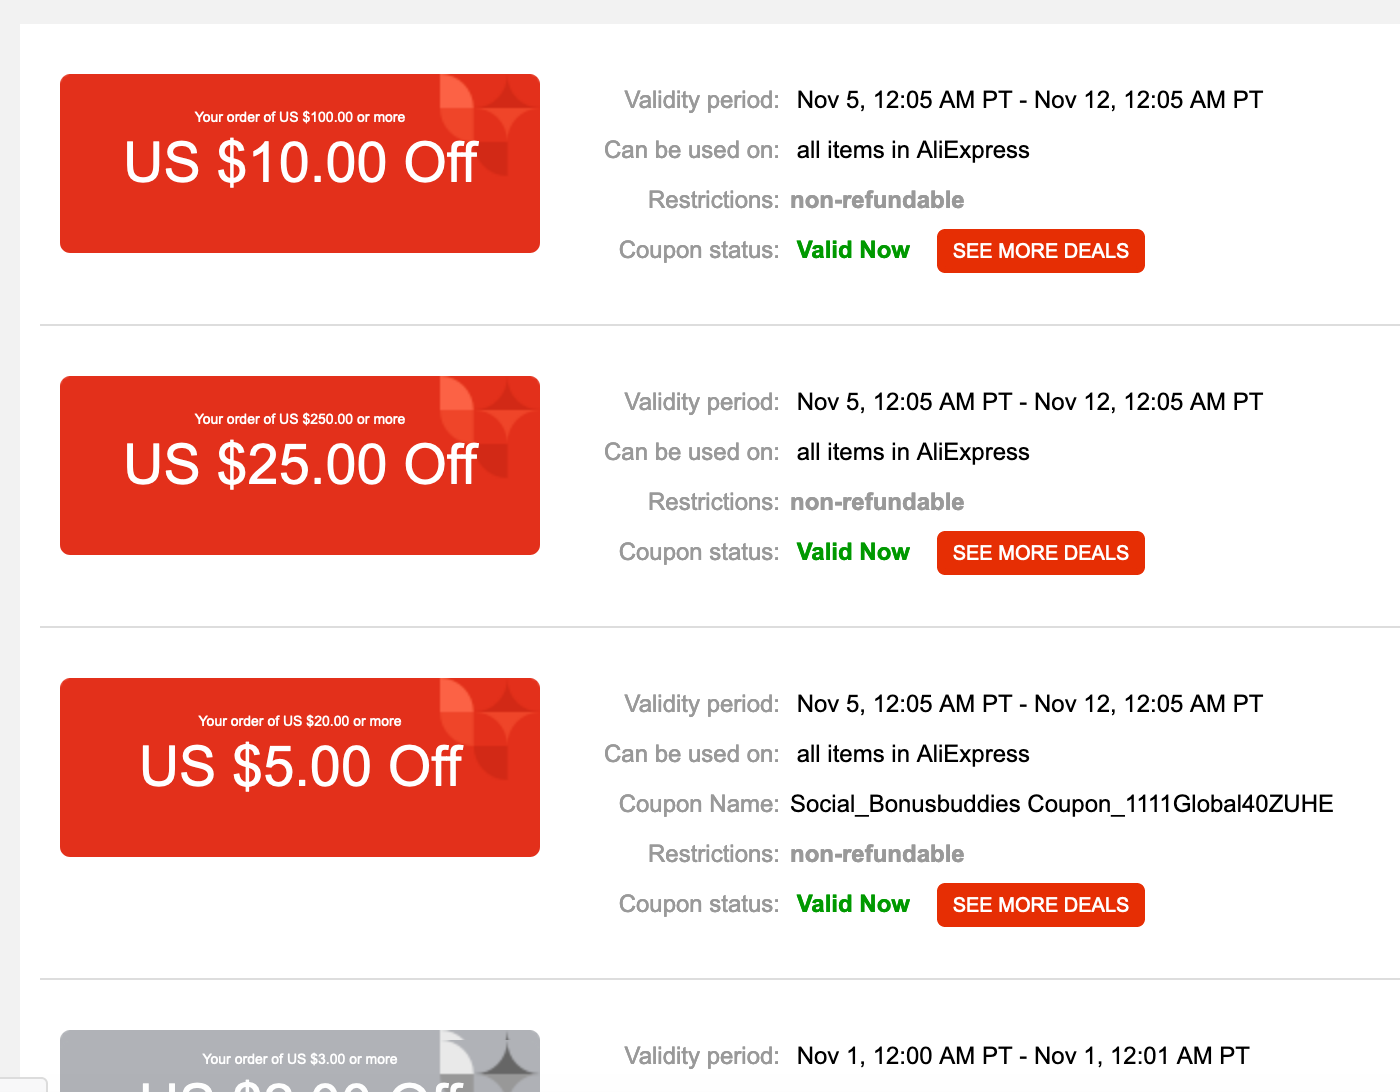Click SEE MORE DEALS for $5.00 coupon
The height and width of the screenshot is (1092, 1400).
click(1040, 905)
